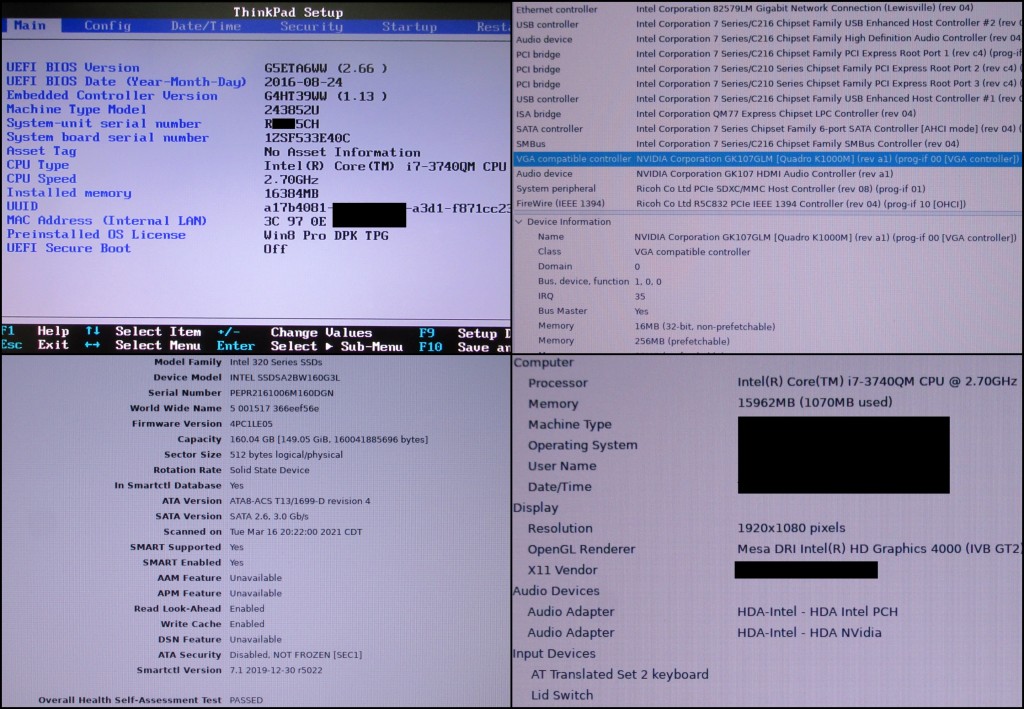Select the NVIDIA GK107 HDMI Audio Controller row
The width and height of the screenshot is (1024, 709).
(x=767, y=174)
